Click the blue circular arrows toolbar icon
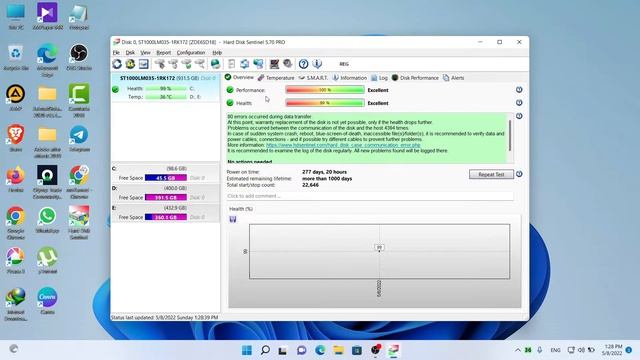640x360 pixels. click(244, 64)
